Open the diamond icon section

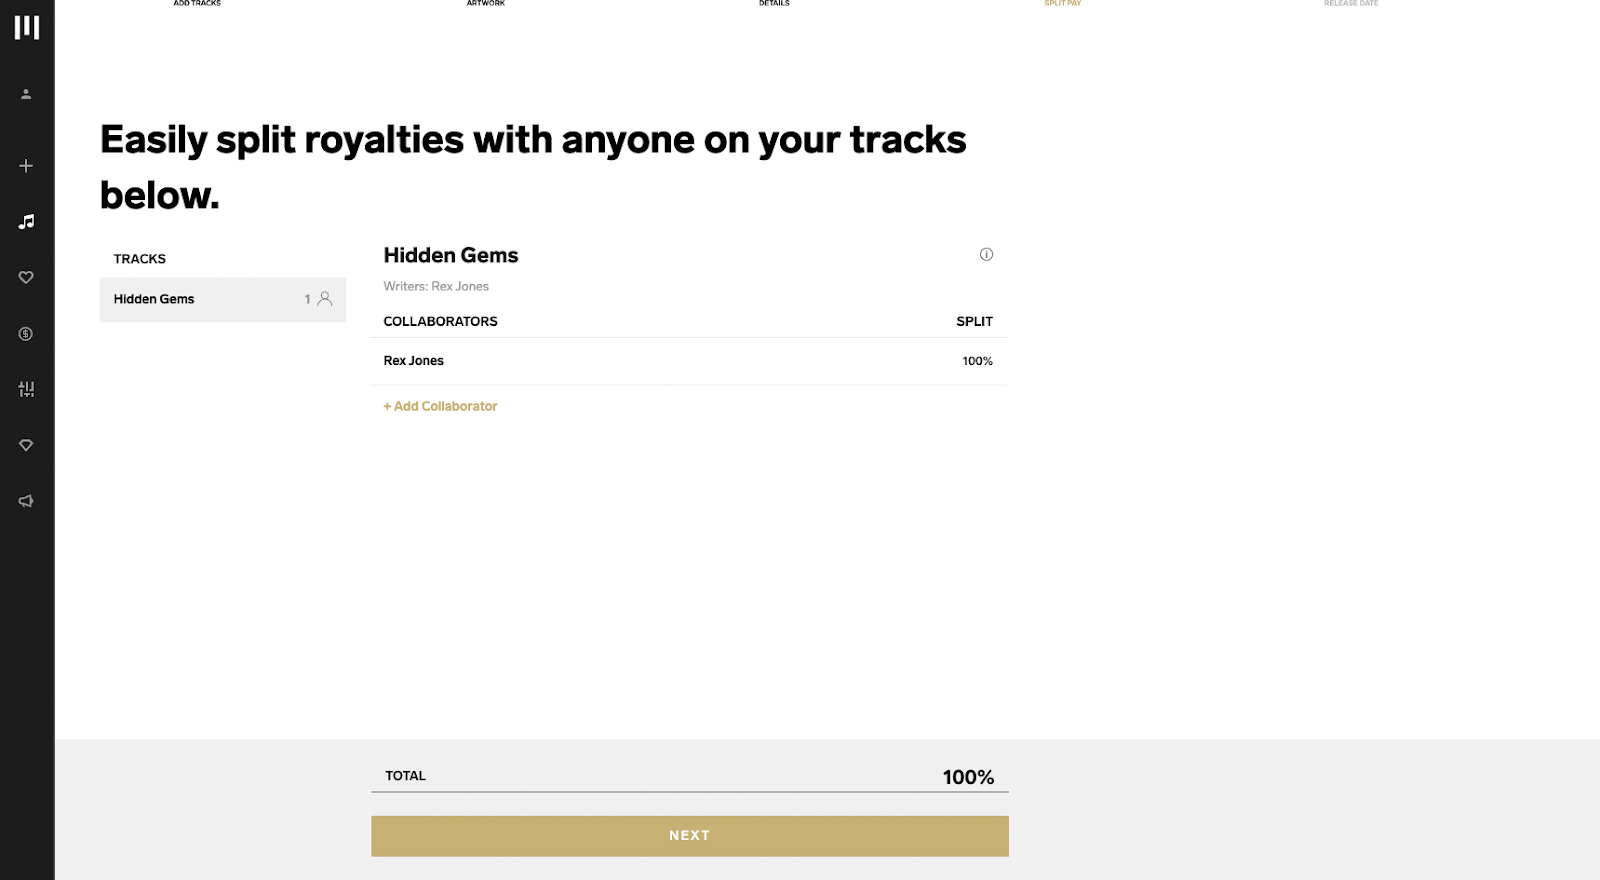(26, 445)
